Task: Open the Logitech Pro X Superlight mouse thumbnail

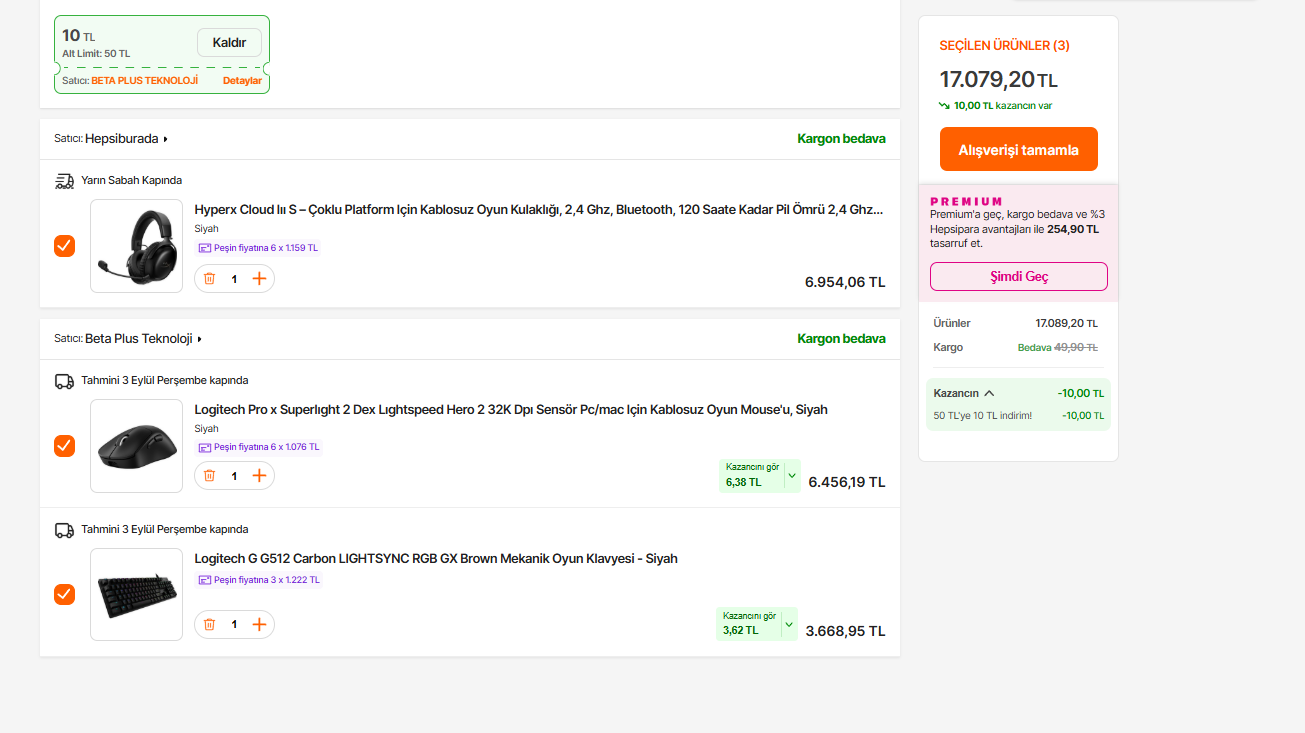Action: pos(137,446)
